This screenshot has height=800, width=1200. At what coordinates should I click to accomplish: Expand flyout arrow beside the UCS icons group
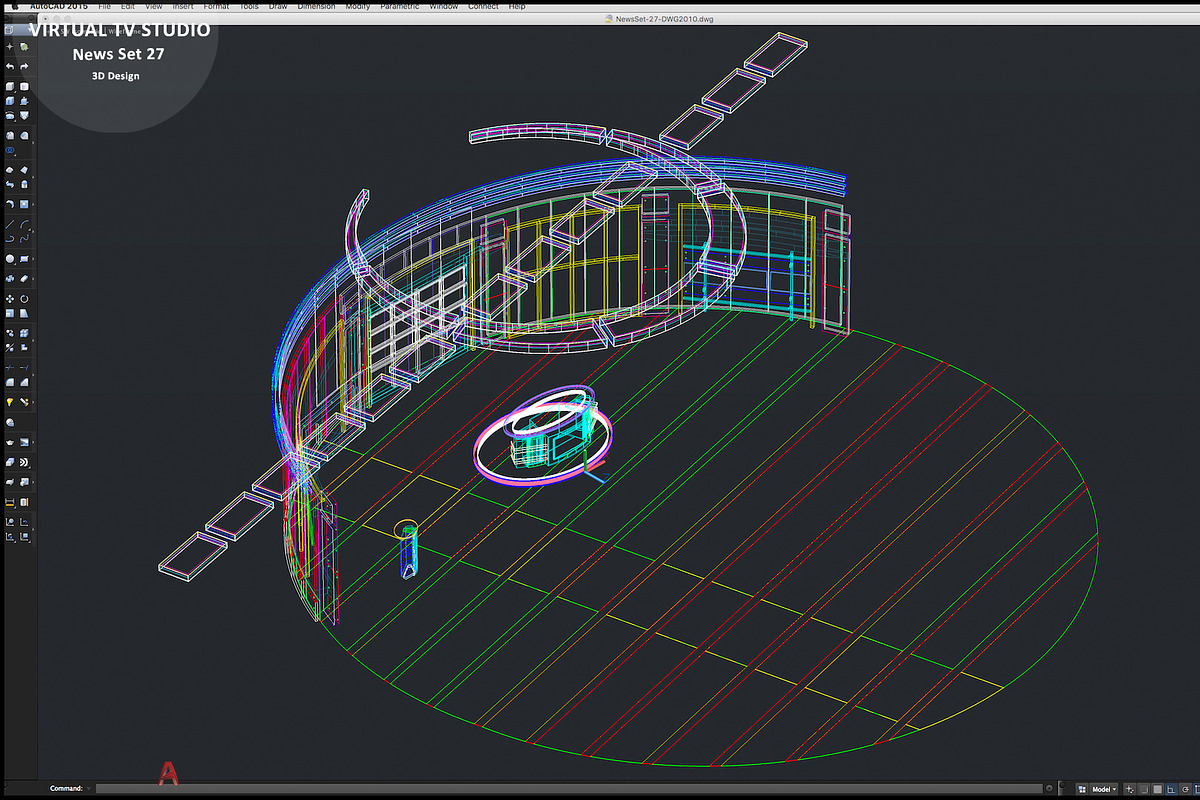coord(33,529)
